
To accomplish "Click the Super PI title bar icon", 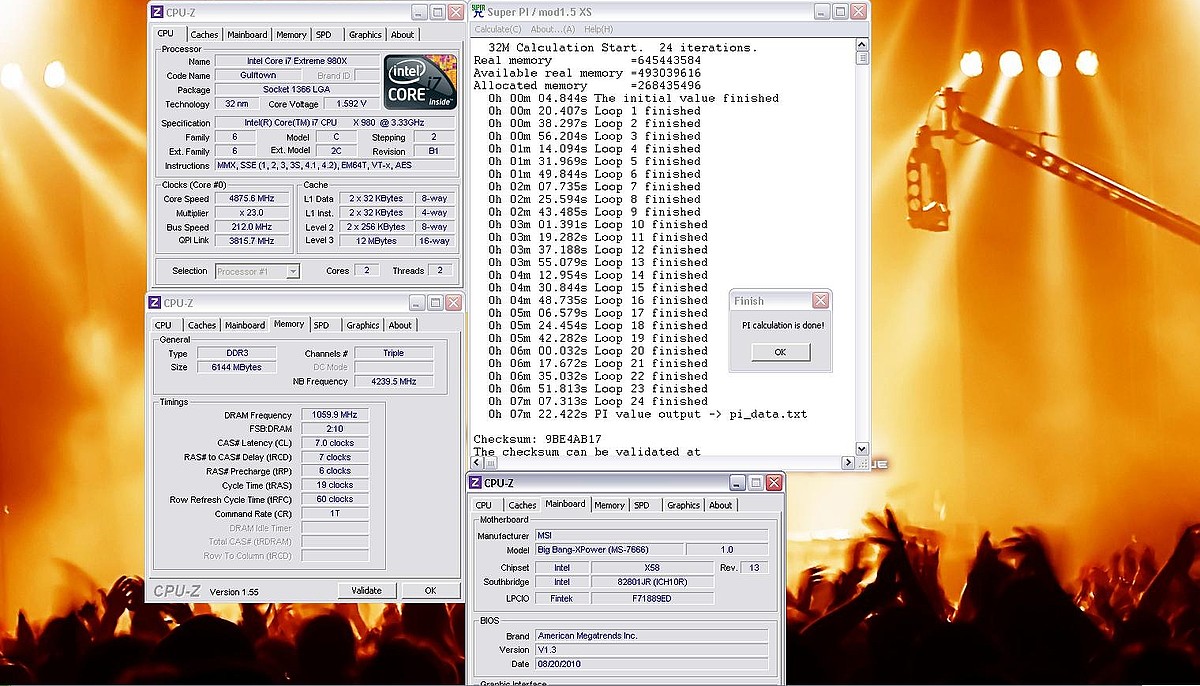I will click(x=479, y=11).
